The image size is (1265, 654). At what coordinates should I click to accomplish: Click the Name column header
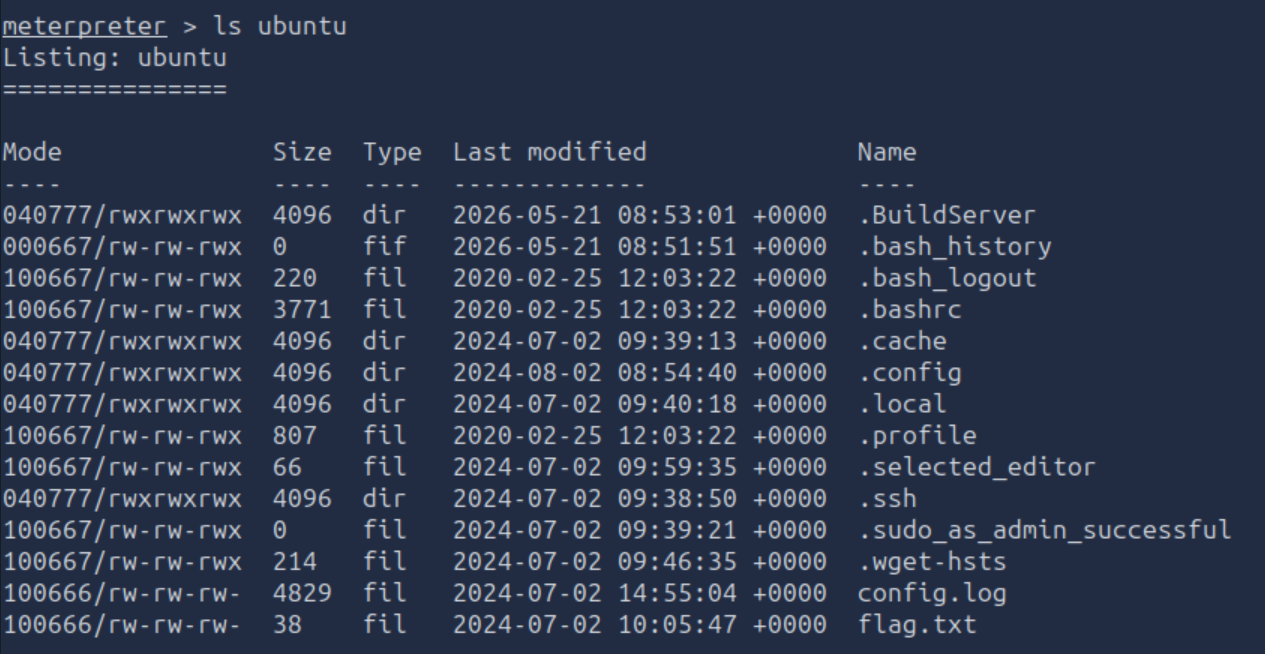[887, 152]
